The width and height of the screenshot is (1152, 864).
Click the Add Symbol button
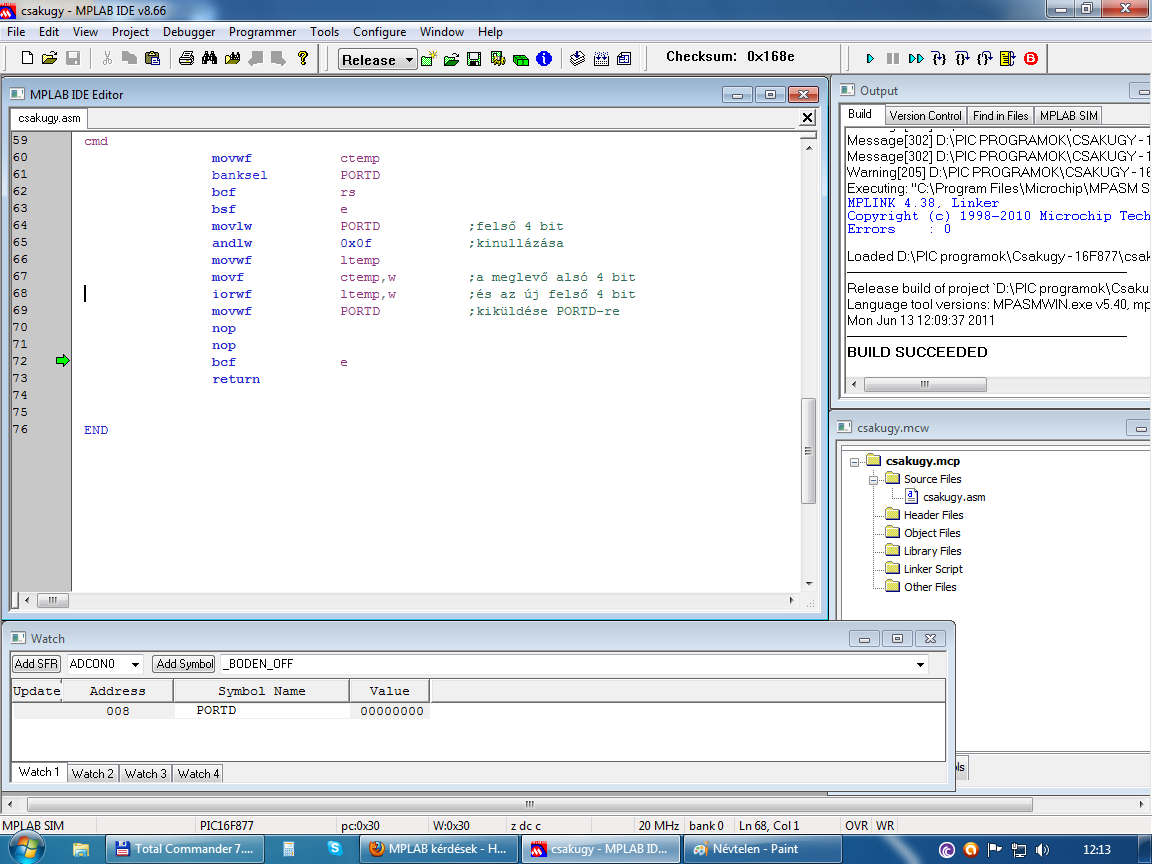184,664
